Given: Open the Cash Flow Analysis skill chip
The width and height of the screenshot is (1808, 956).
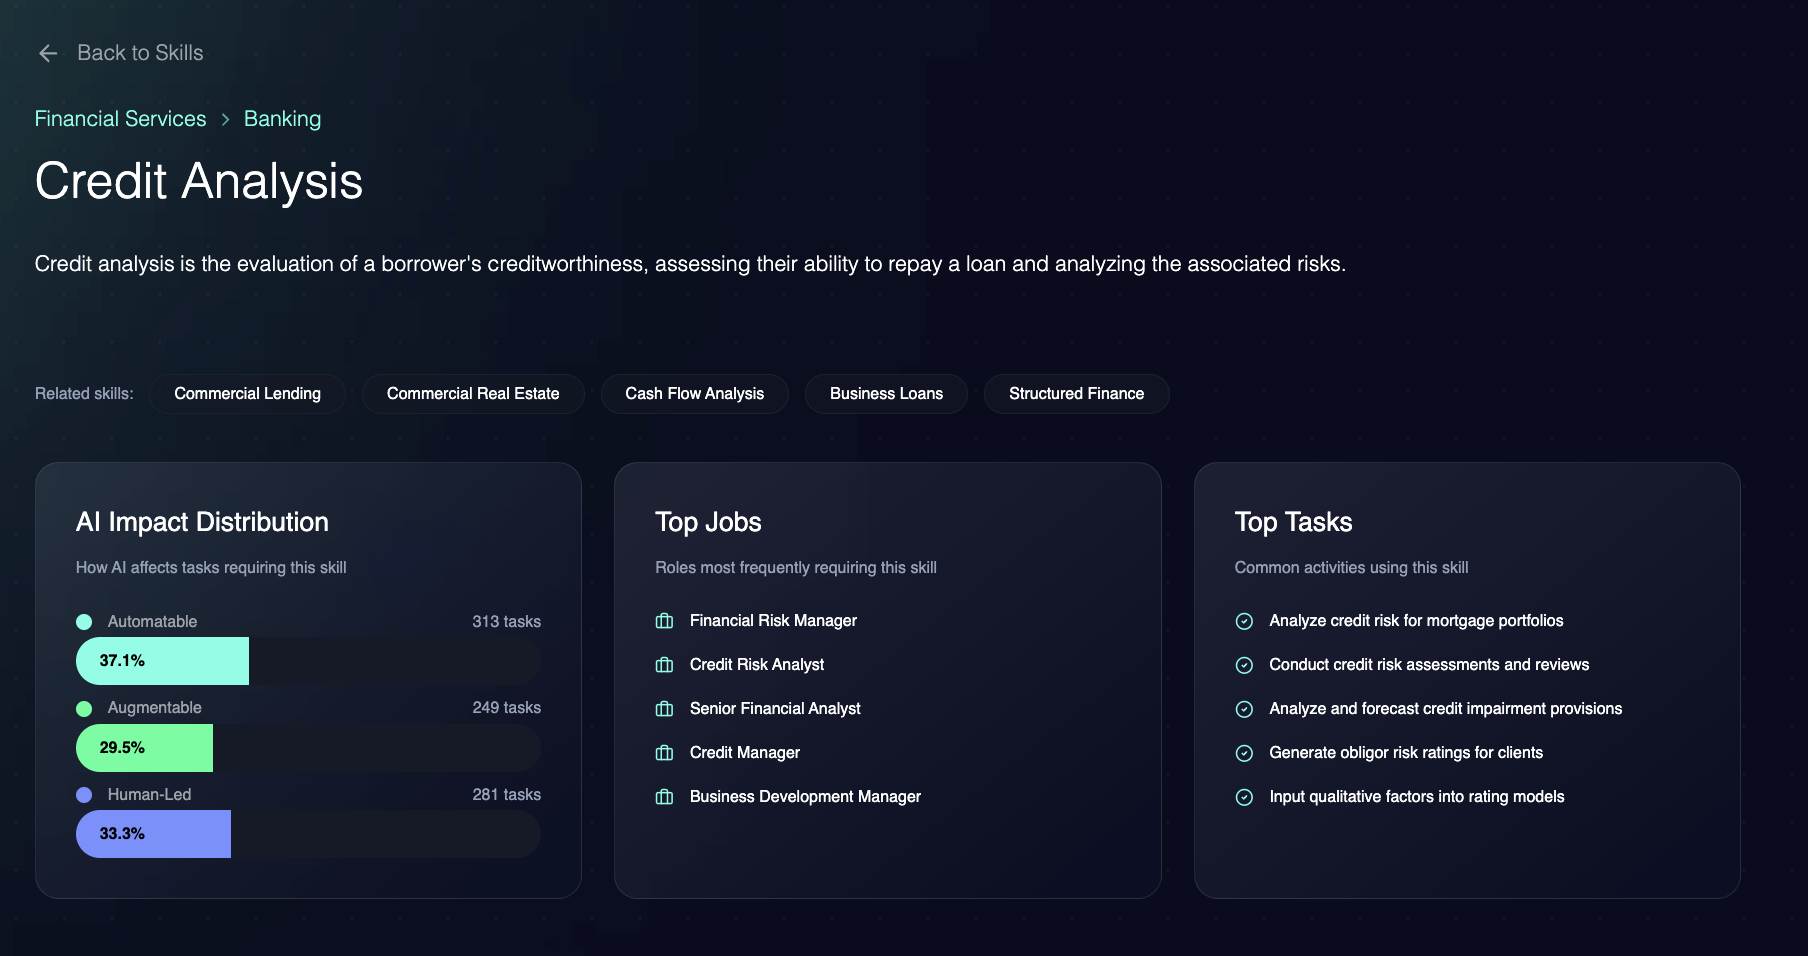Looking at the screenshot, I should pos(695,394).
